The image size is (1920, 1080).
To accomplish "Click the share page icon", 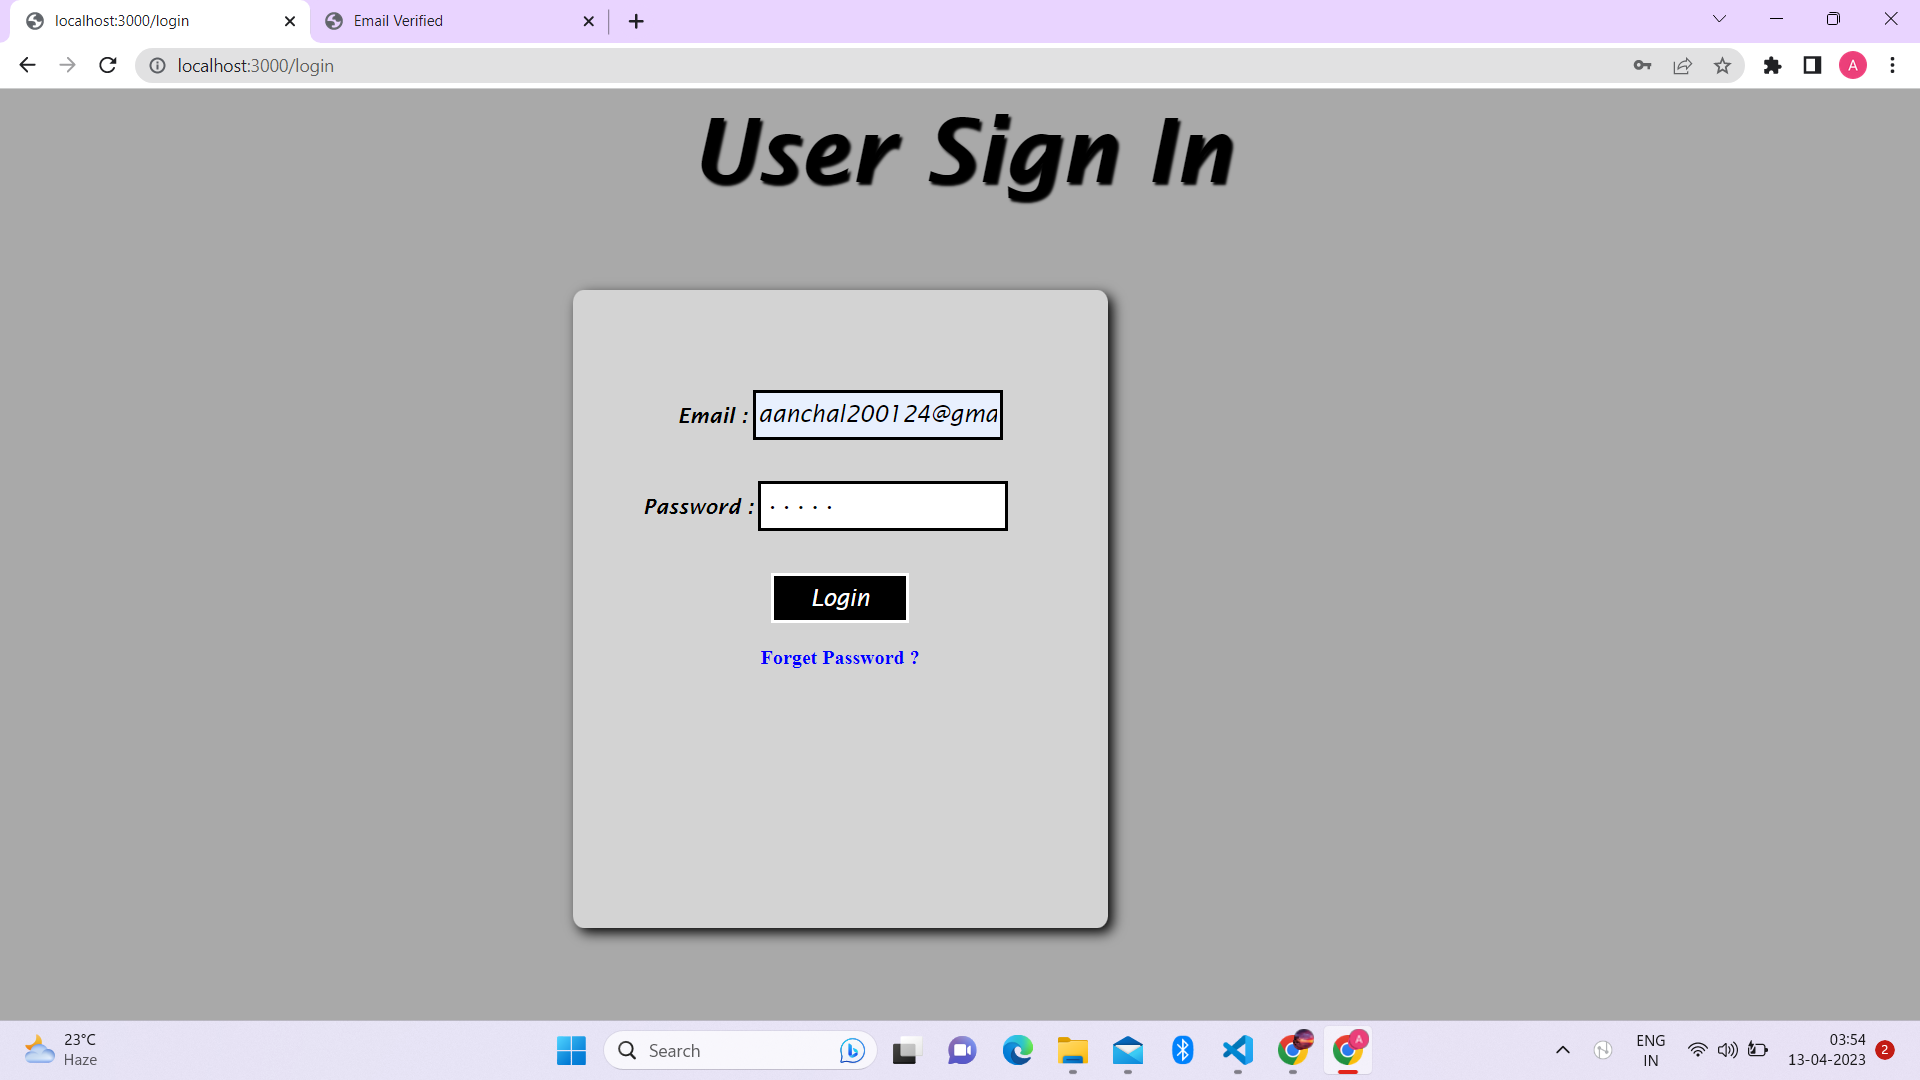I will pyautogui.click(x=1682, y=65).
